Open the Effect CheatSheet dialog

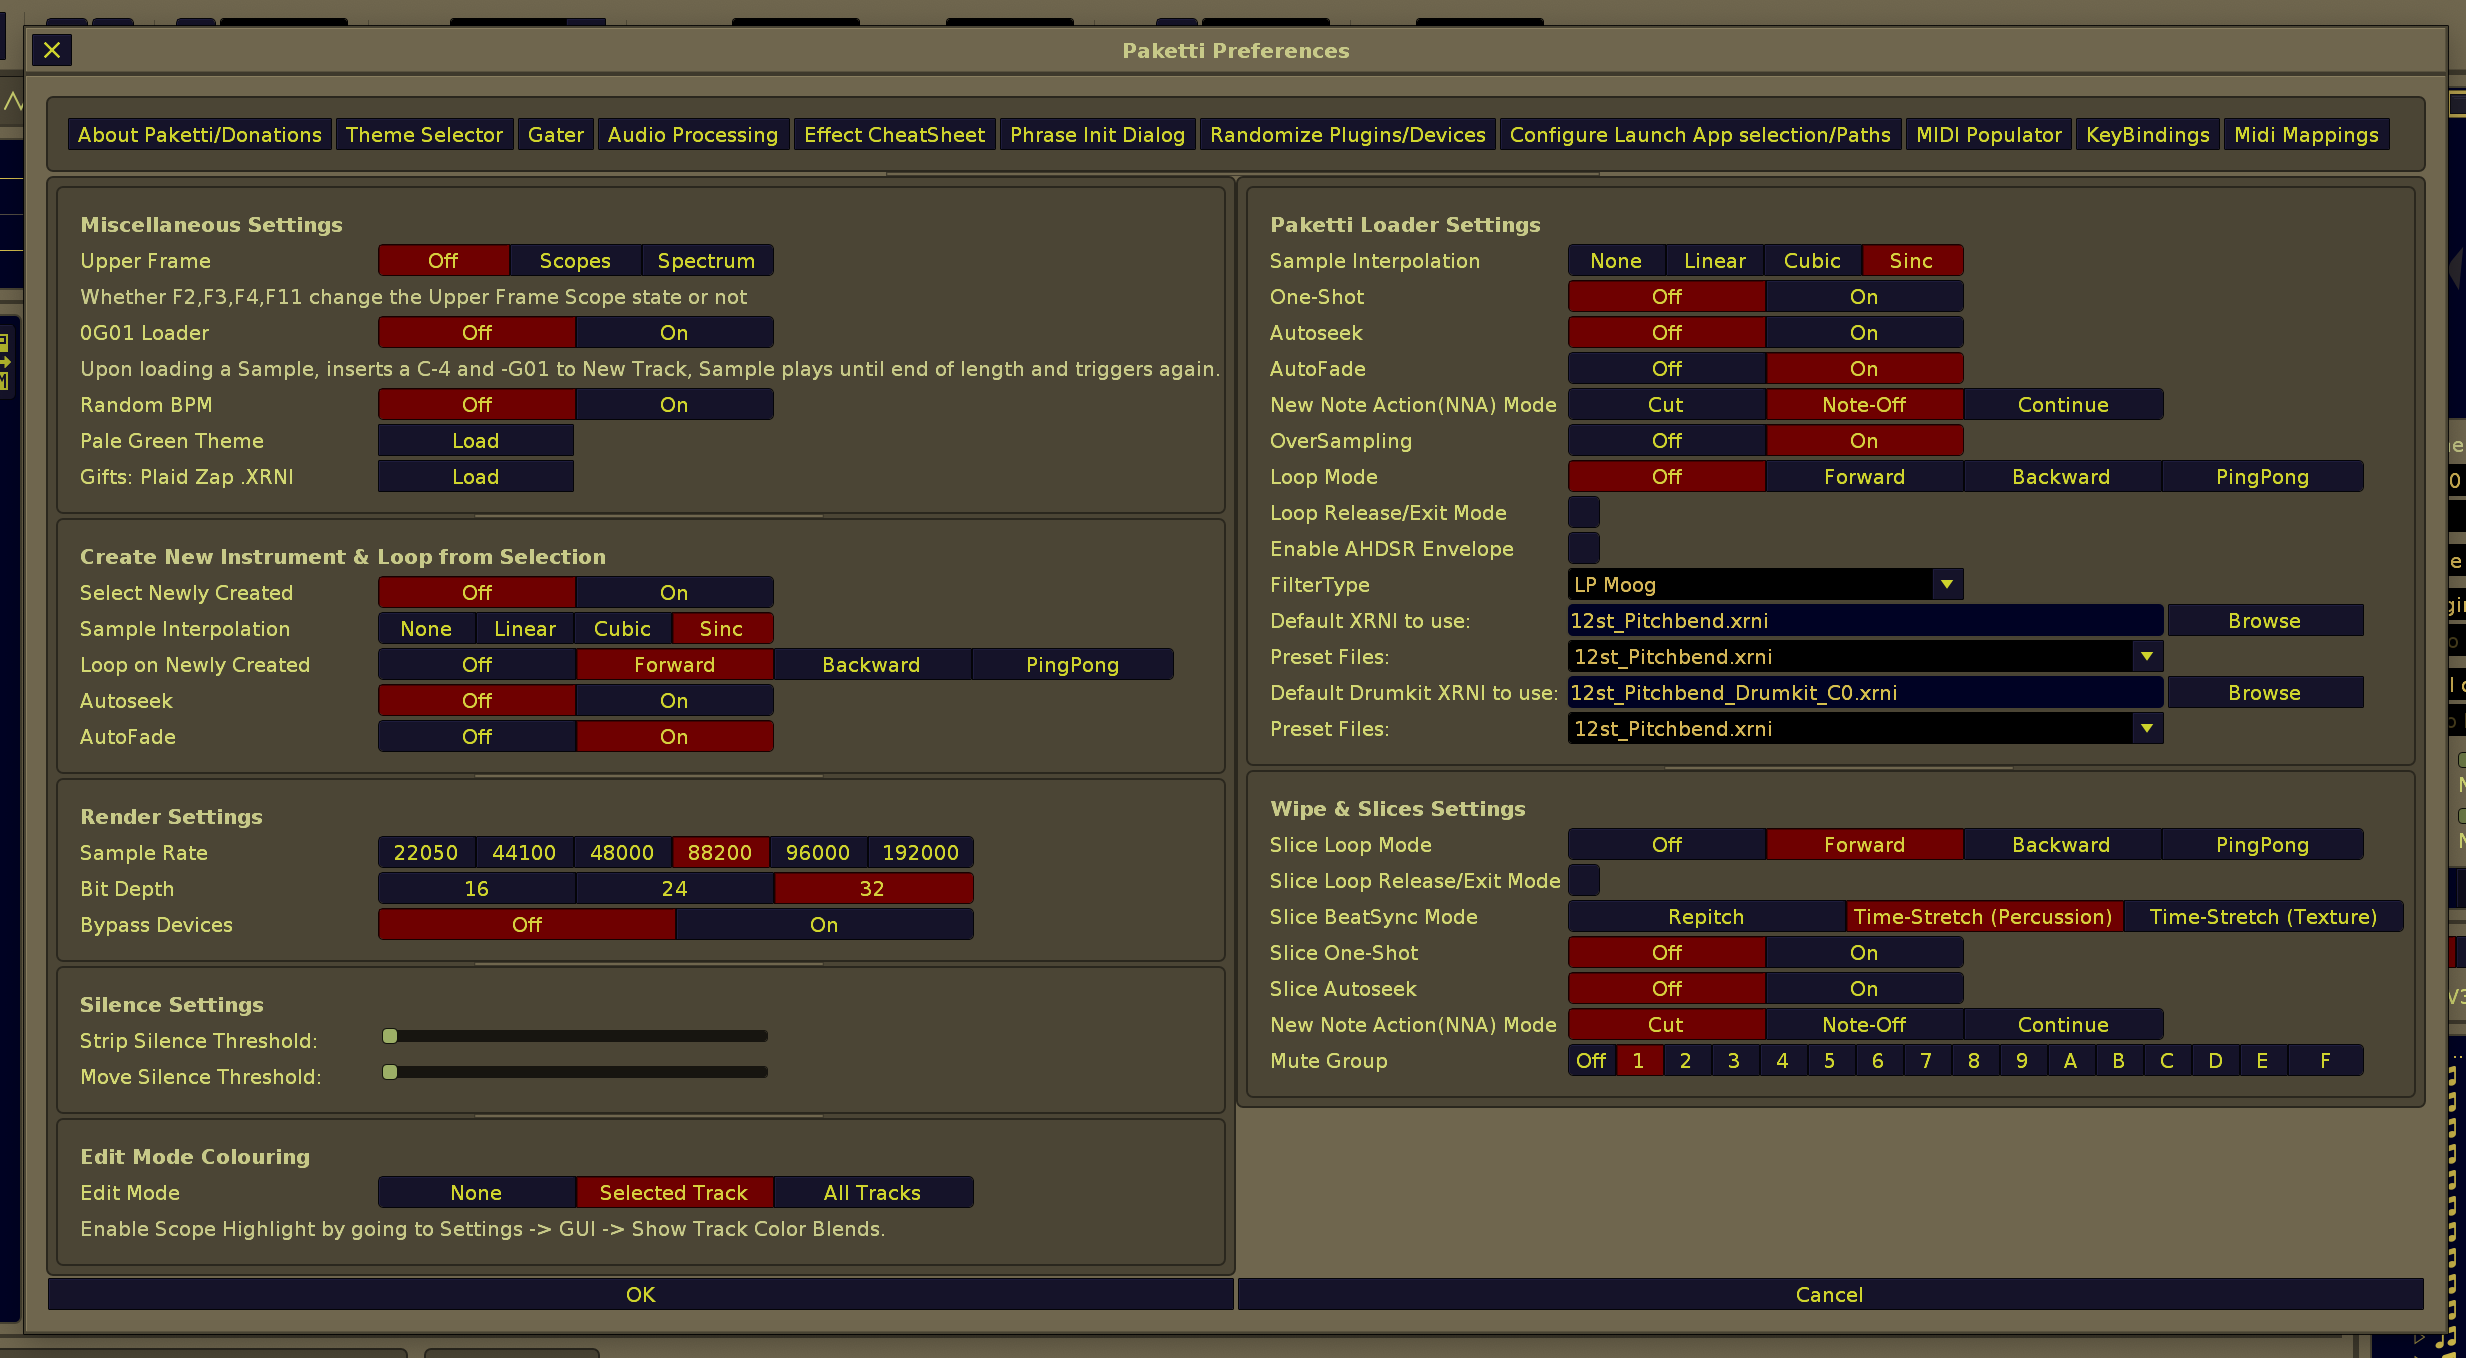click(894, 134)
